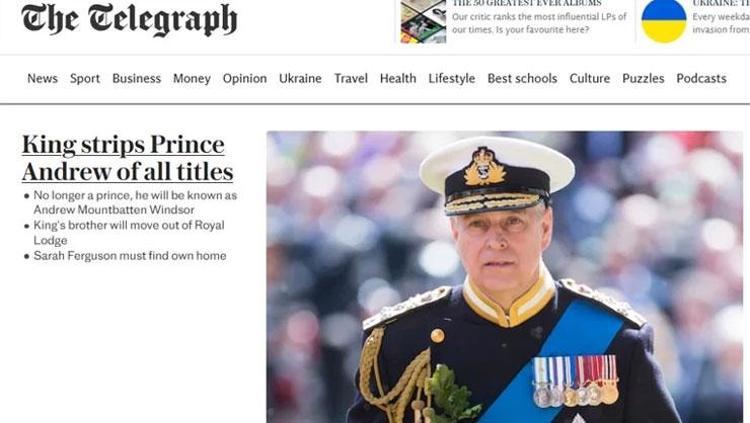Select Business in the navigation bar
This screenshot has height=423, width=750.
[136, 78]
